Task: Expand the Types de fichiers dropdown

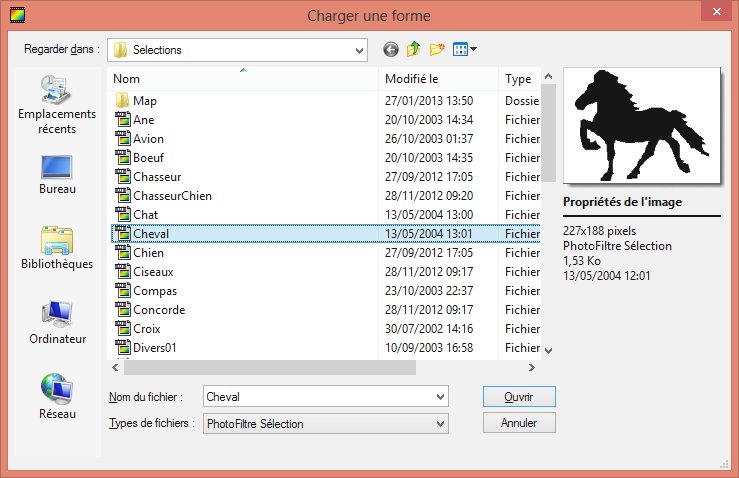Action: coord(439,423)
